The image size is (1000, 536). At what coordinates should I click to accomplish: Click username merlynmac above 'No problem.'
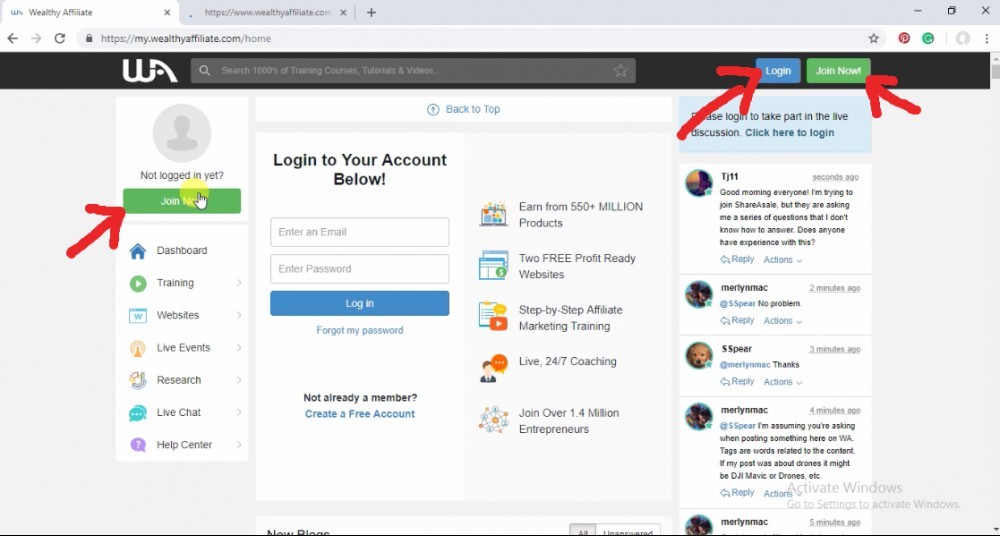coord(744,288)
